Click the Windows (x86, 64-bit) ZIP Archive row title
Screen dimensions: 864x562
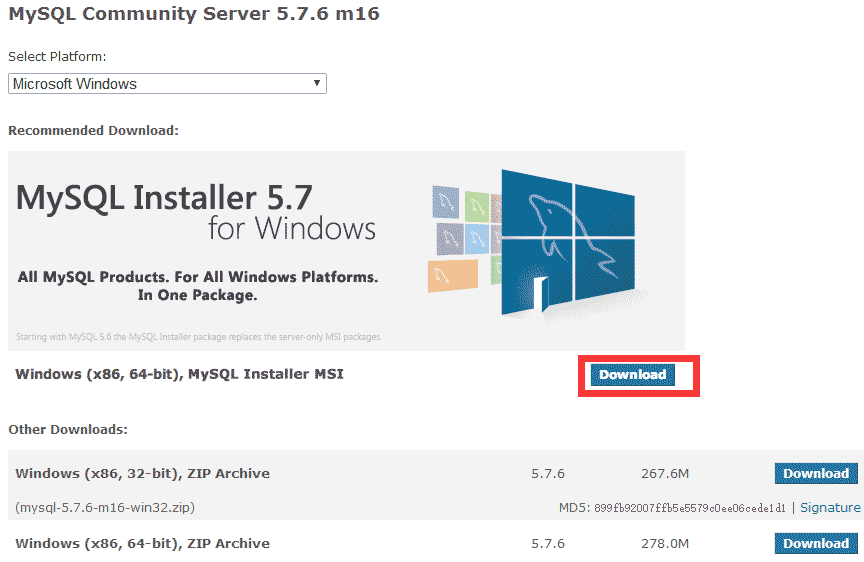point(143,544)
